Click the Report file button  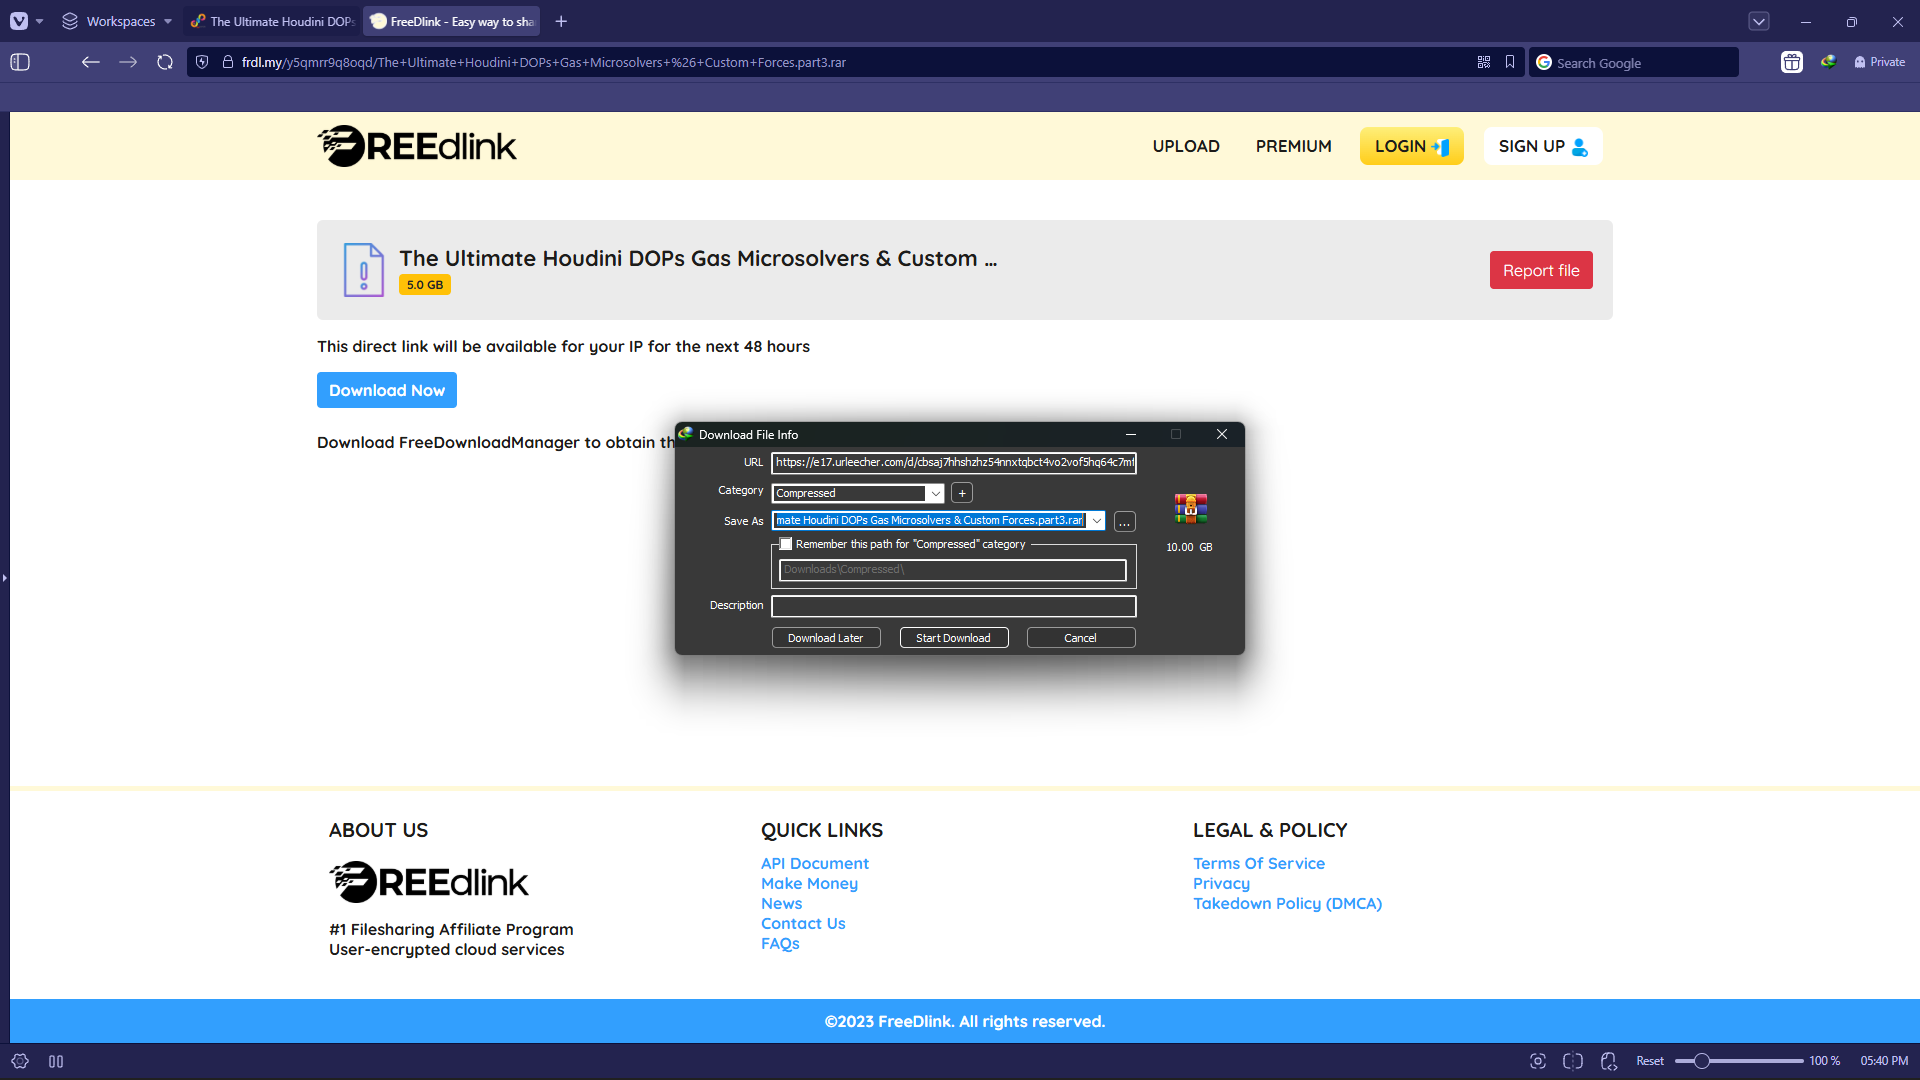coord(1541,270)
